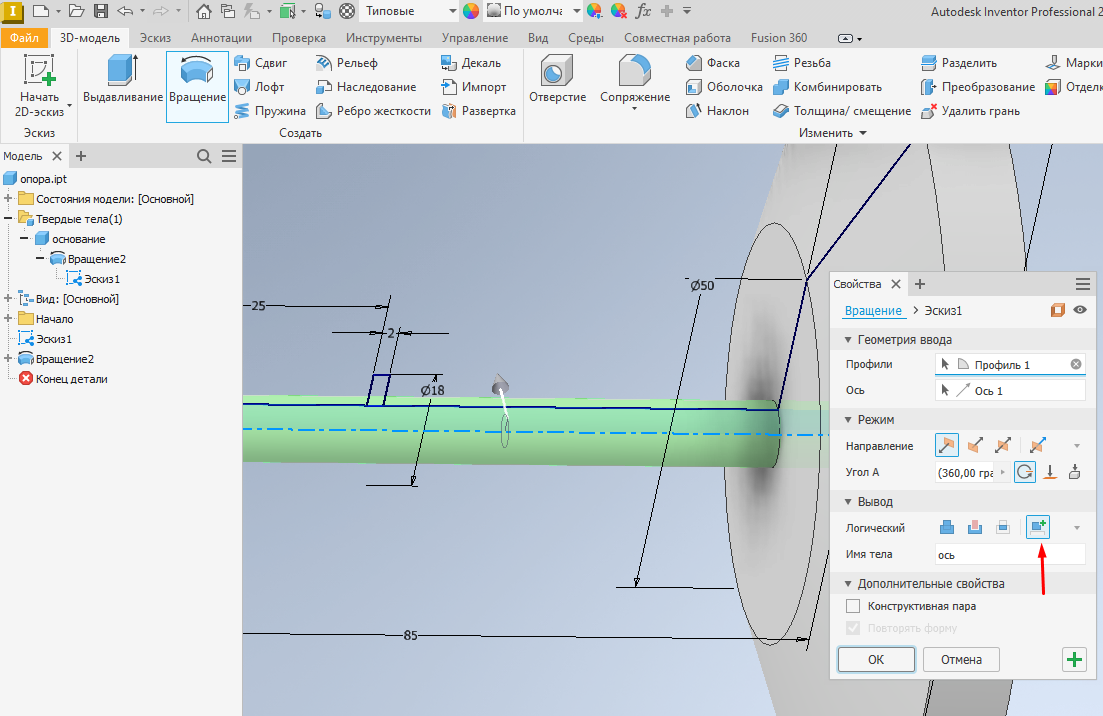Screen dimensions: 1103x716
Task: Set symmetric direction in Направление row
Action: click(1003, 445)
